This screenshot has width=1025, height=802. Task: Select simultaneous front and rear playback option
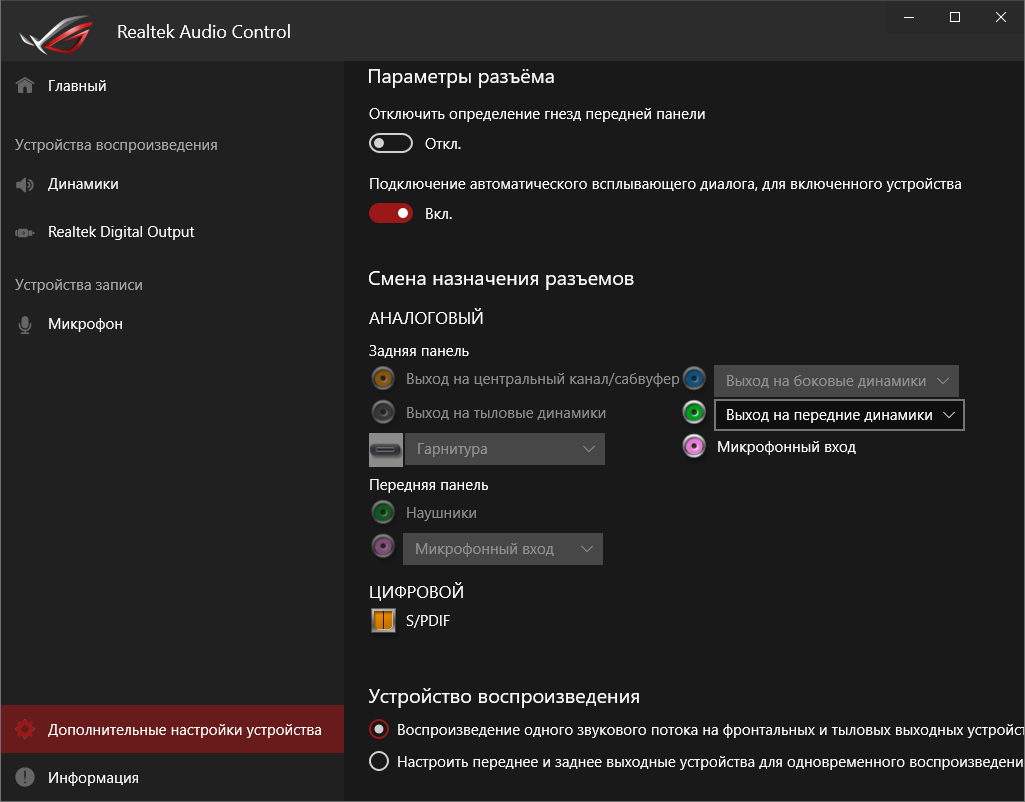[379, 761]
